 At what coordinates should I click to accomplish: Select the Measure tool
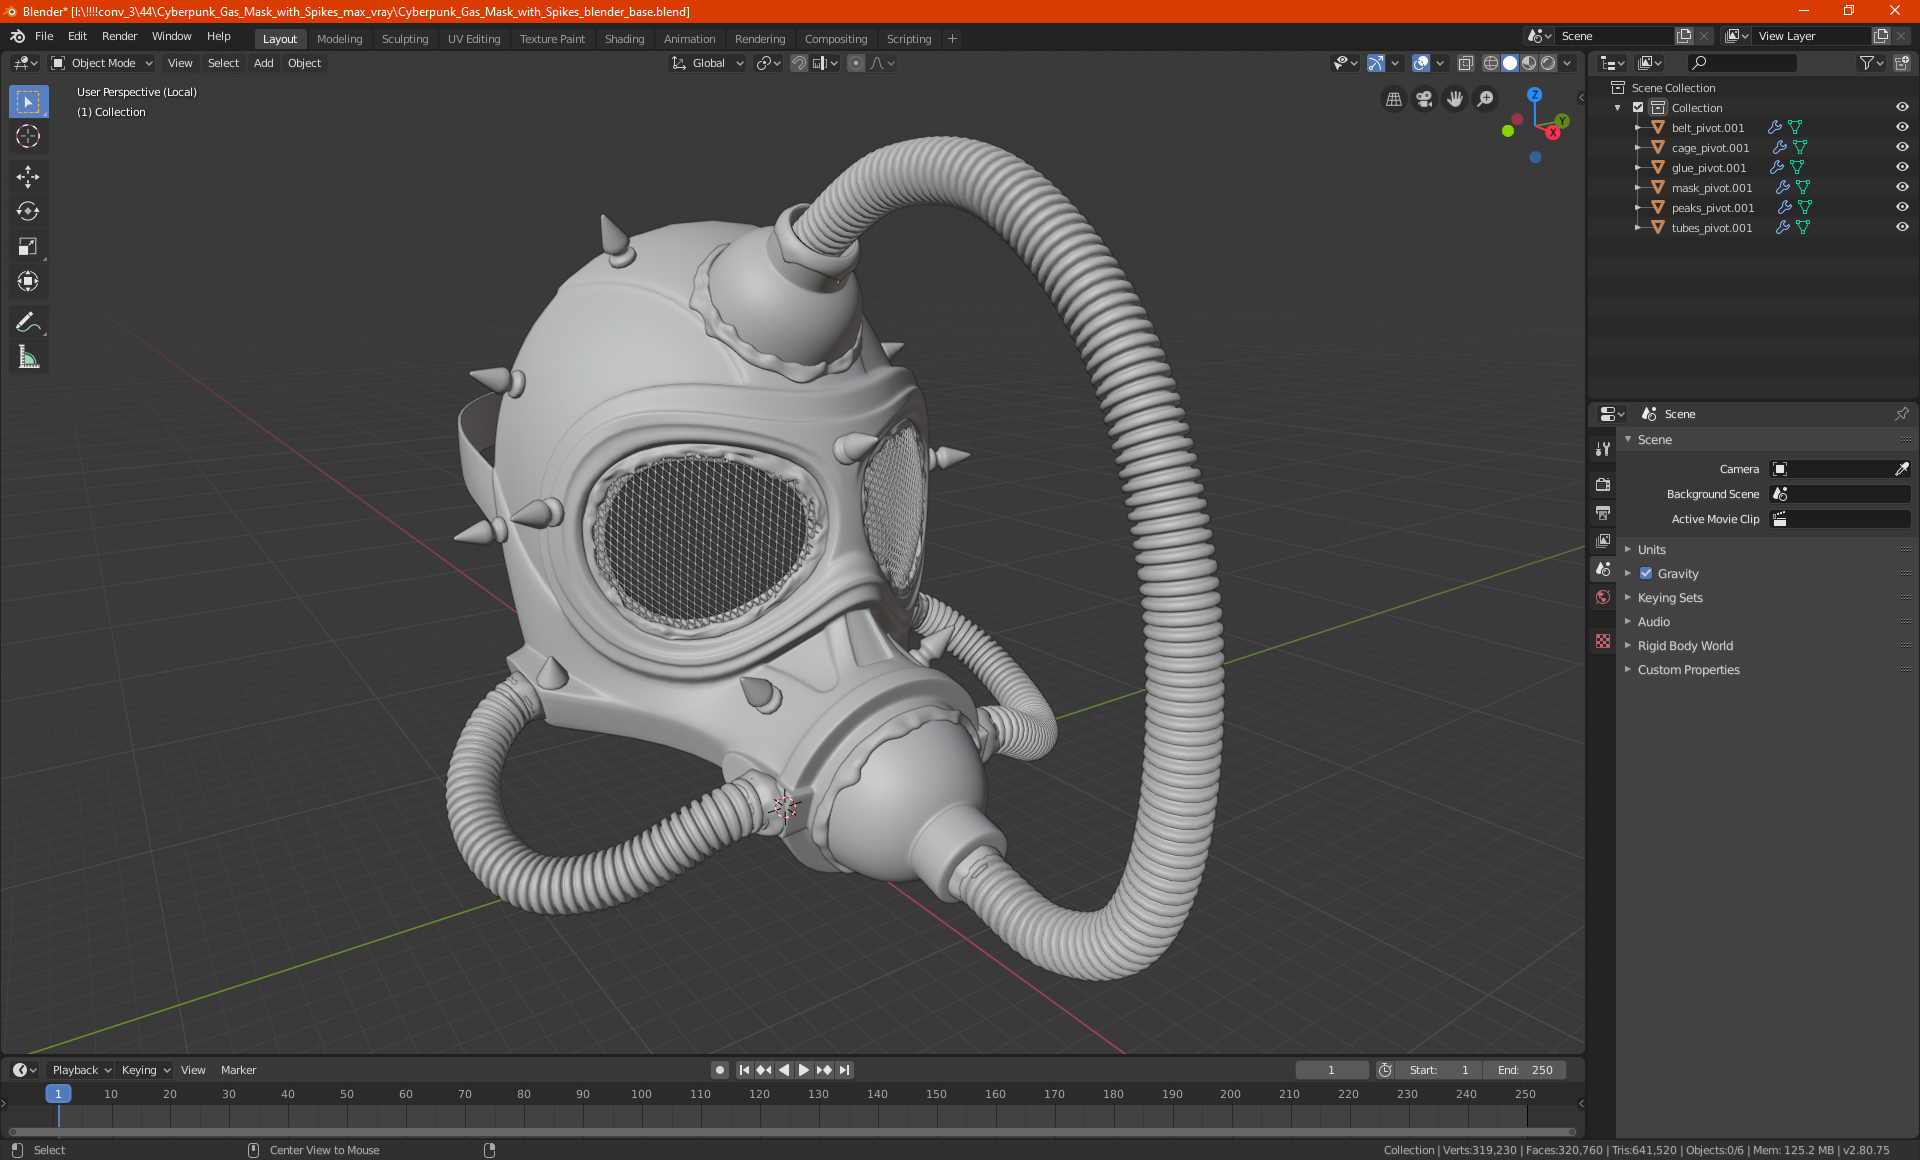[x=28, y=357]
